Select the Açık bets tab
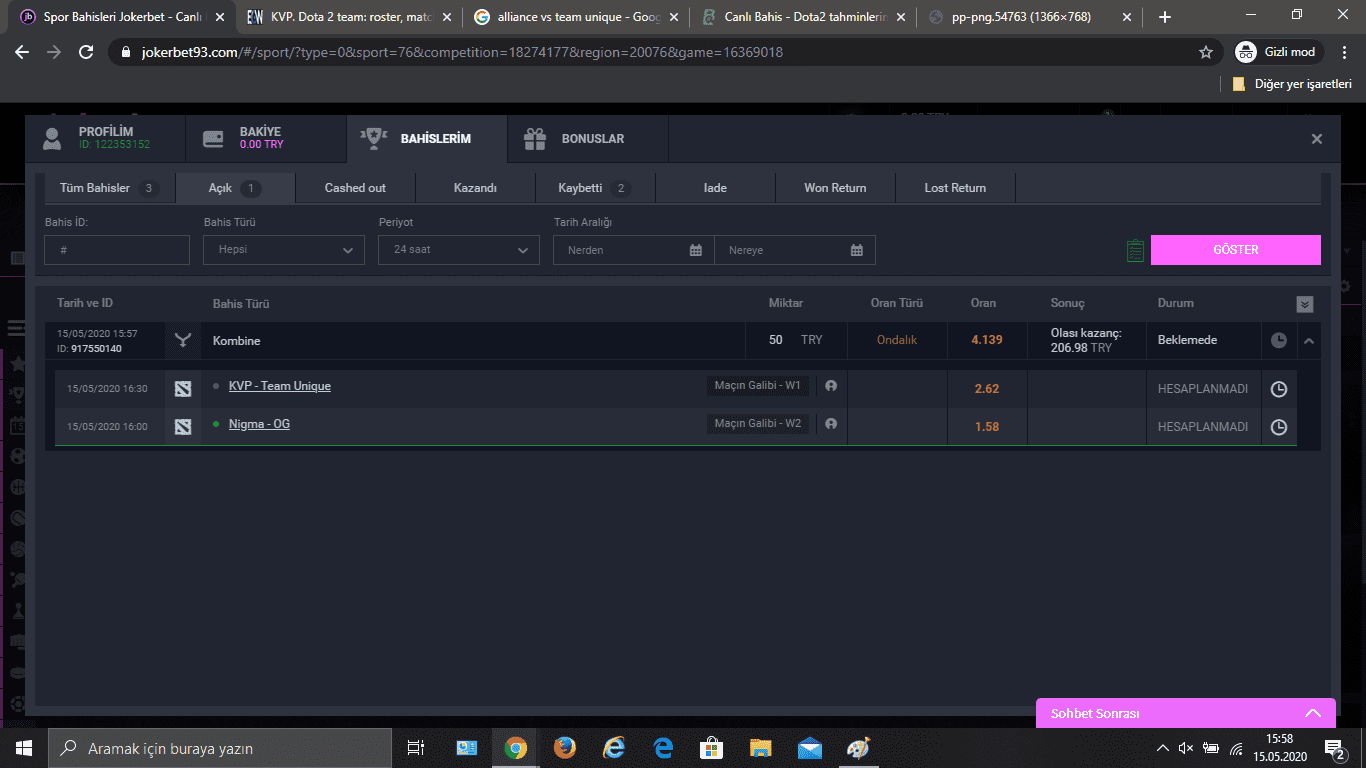The width and height of the screenshot is (1366, 768). point(235,188)
